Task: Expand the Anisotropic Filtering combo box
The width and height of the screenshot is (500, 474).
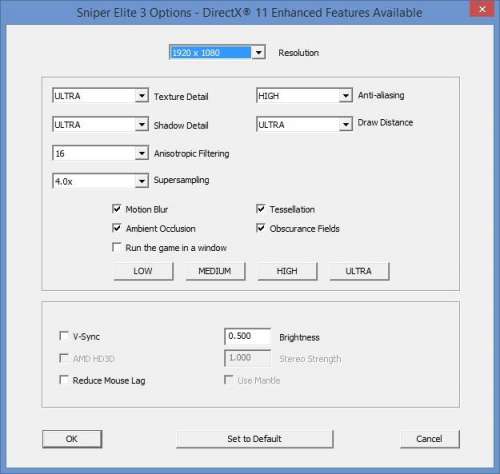Action: (x=100, y=153)
